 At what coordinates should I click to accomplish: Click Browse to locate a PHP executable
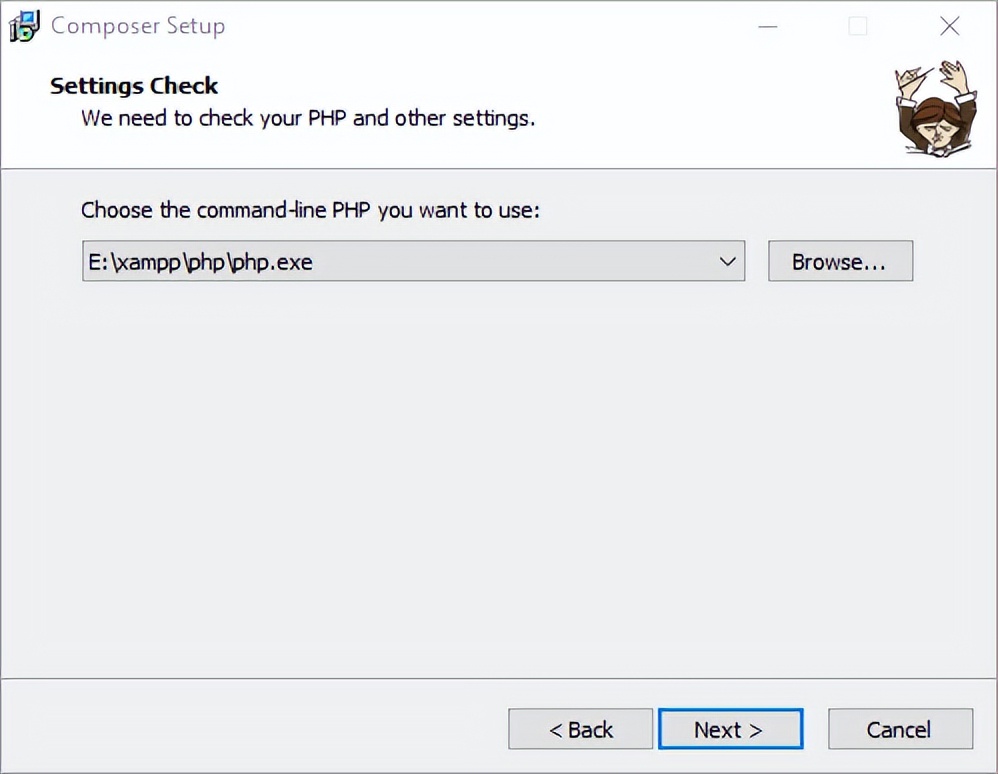tap(840, 261)
